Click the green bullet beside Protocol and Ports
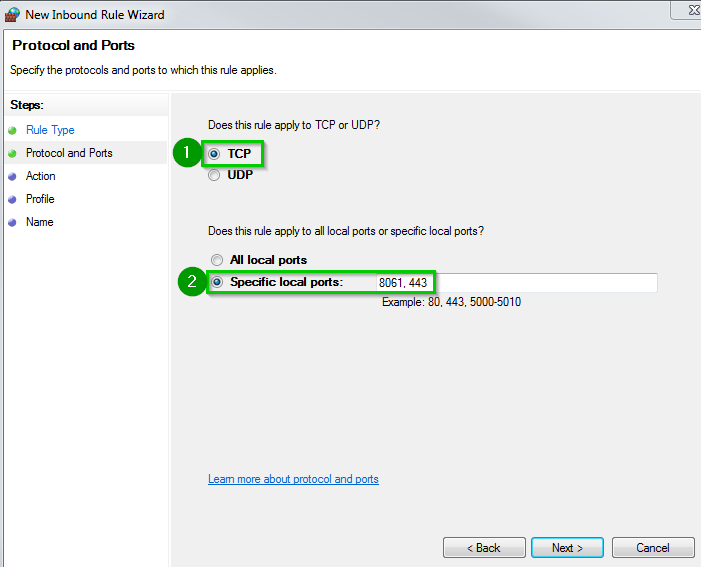 [x=12, y=153]
